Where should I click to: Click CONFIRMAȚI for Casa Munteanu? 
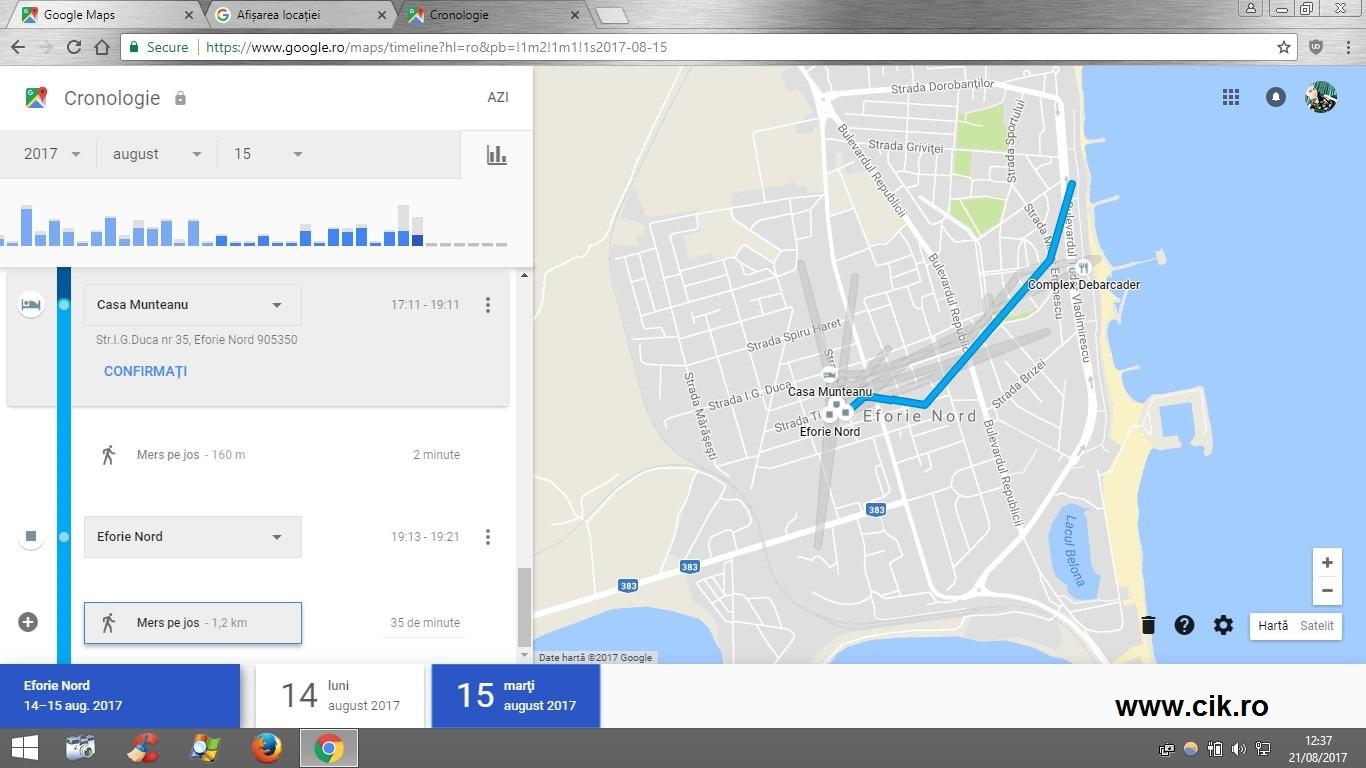(x=145, y=371)
